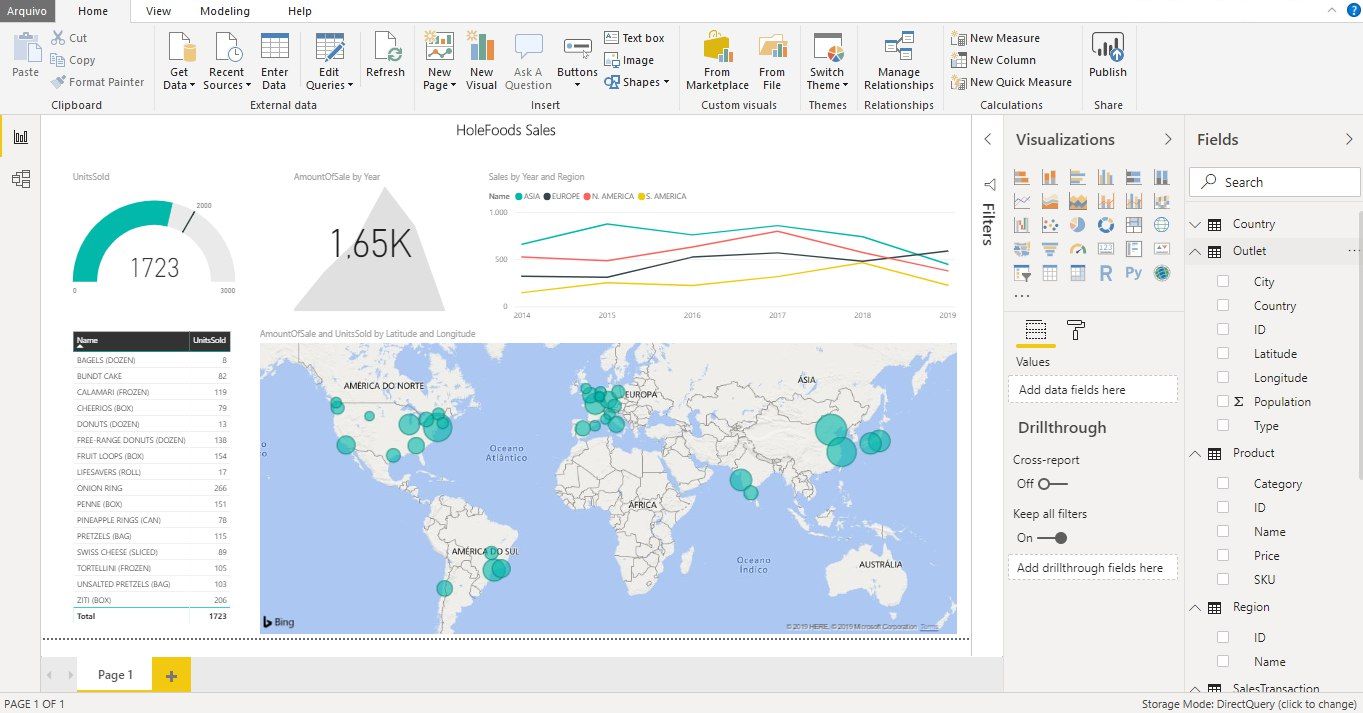
Task: Expand the Country table in Fields
Action: point(1195,225)
